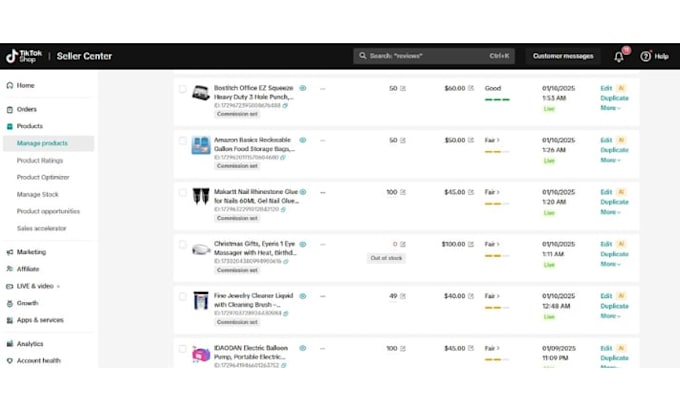The width and height of the screenshot is (680, 411).
Task: Duplicate the IDAODAN Balloon Pump listing
Action: [x=615, y=358]
